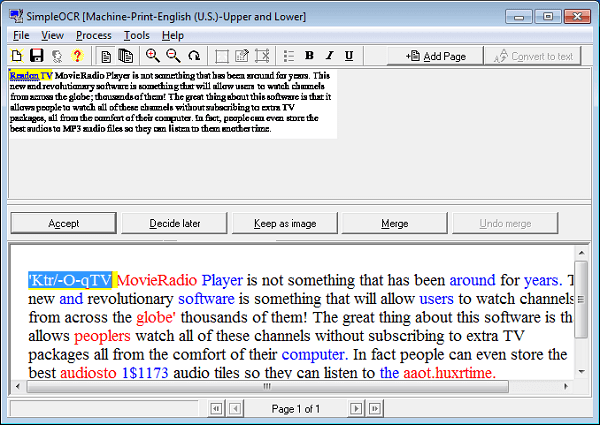Zoom in with the plus magnifier
Screen dimensions: 600x425
tap(153, 56)
